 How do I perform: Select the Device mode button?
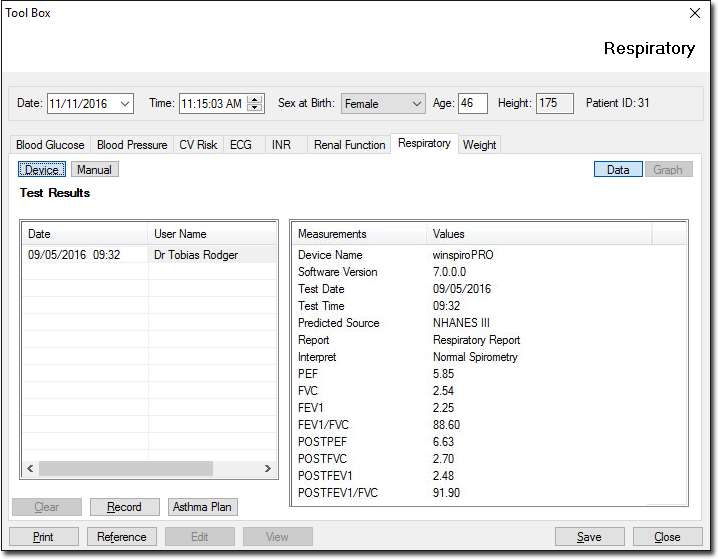click(x=41, y=170)
